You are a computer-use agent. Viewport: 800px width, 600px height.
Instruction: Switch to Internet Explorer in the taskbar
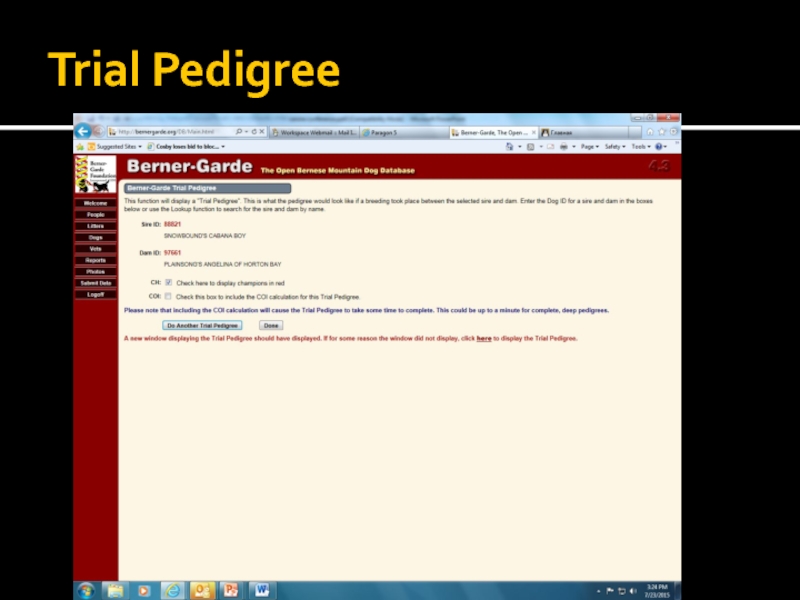pos(173,591)
